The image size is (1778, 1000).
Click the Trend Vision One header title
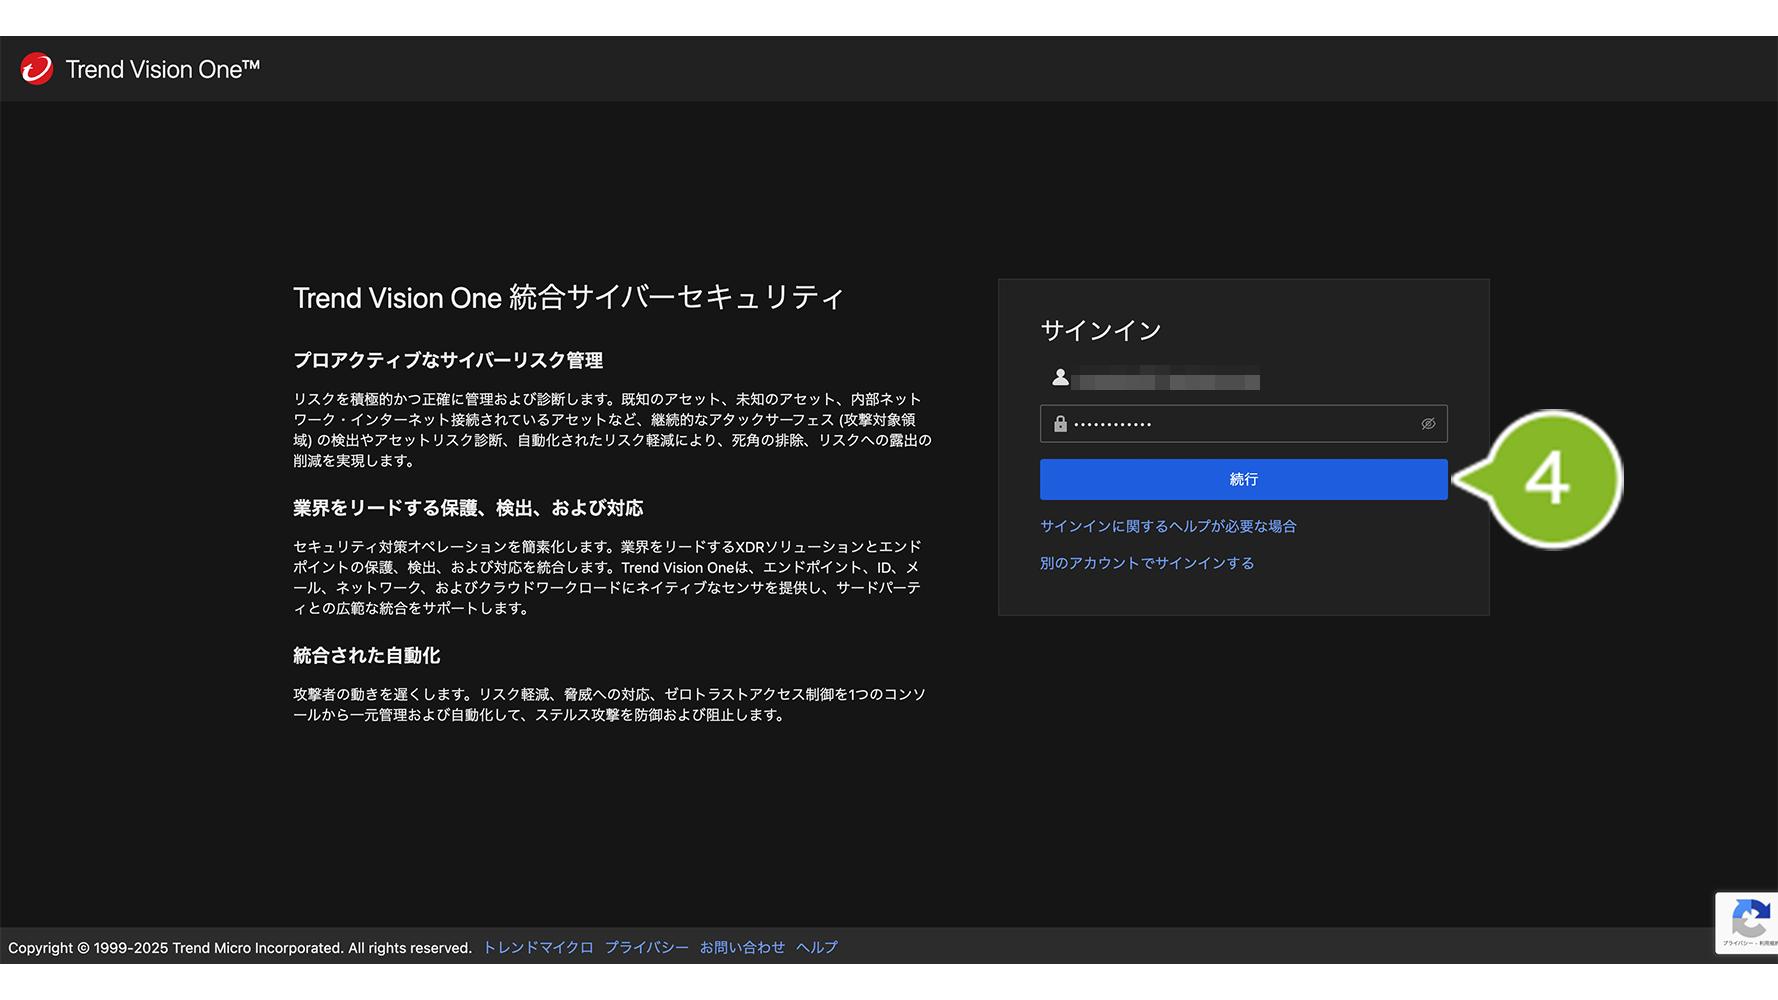coord(162,69)
